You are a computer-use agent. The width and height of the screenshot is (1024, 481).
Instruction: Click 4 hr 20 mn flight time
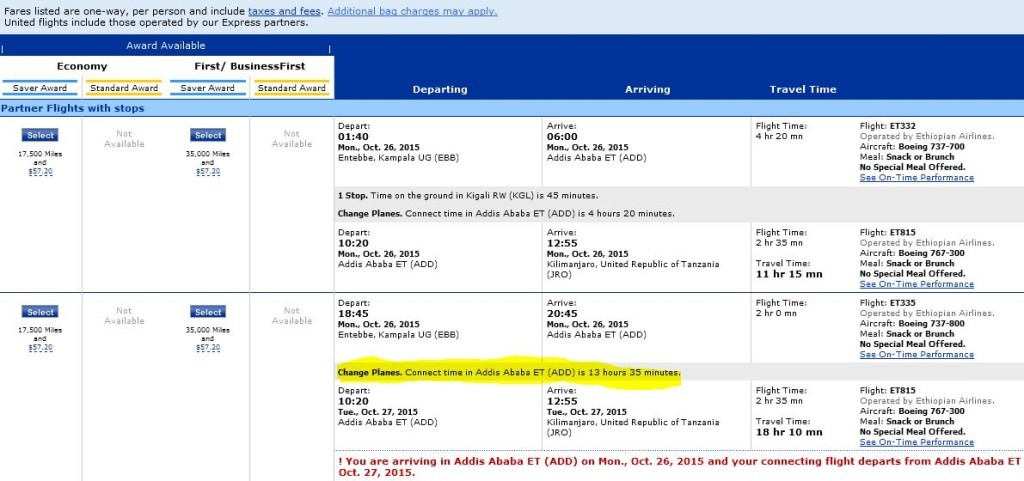[779, 136]
